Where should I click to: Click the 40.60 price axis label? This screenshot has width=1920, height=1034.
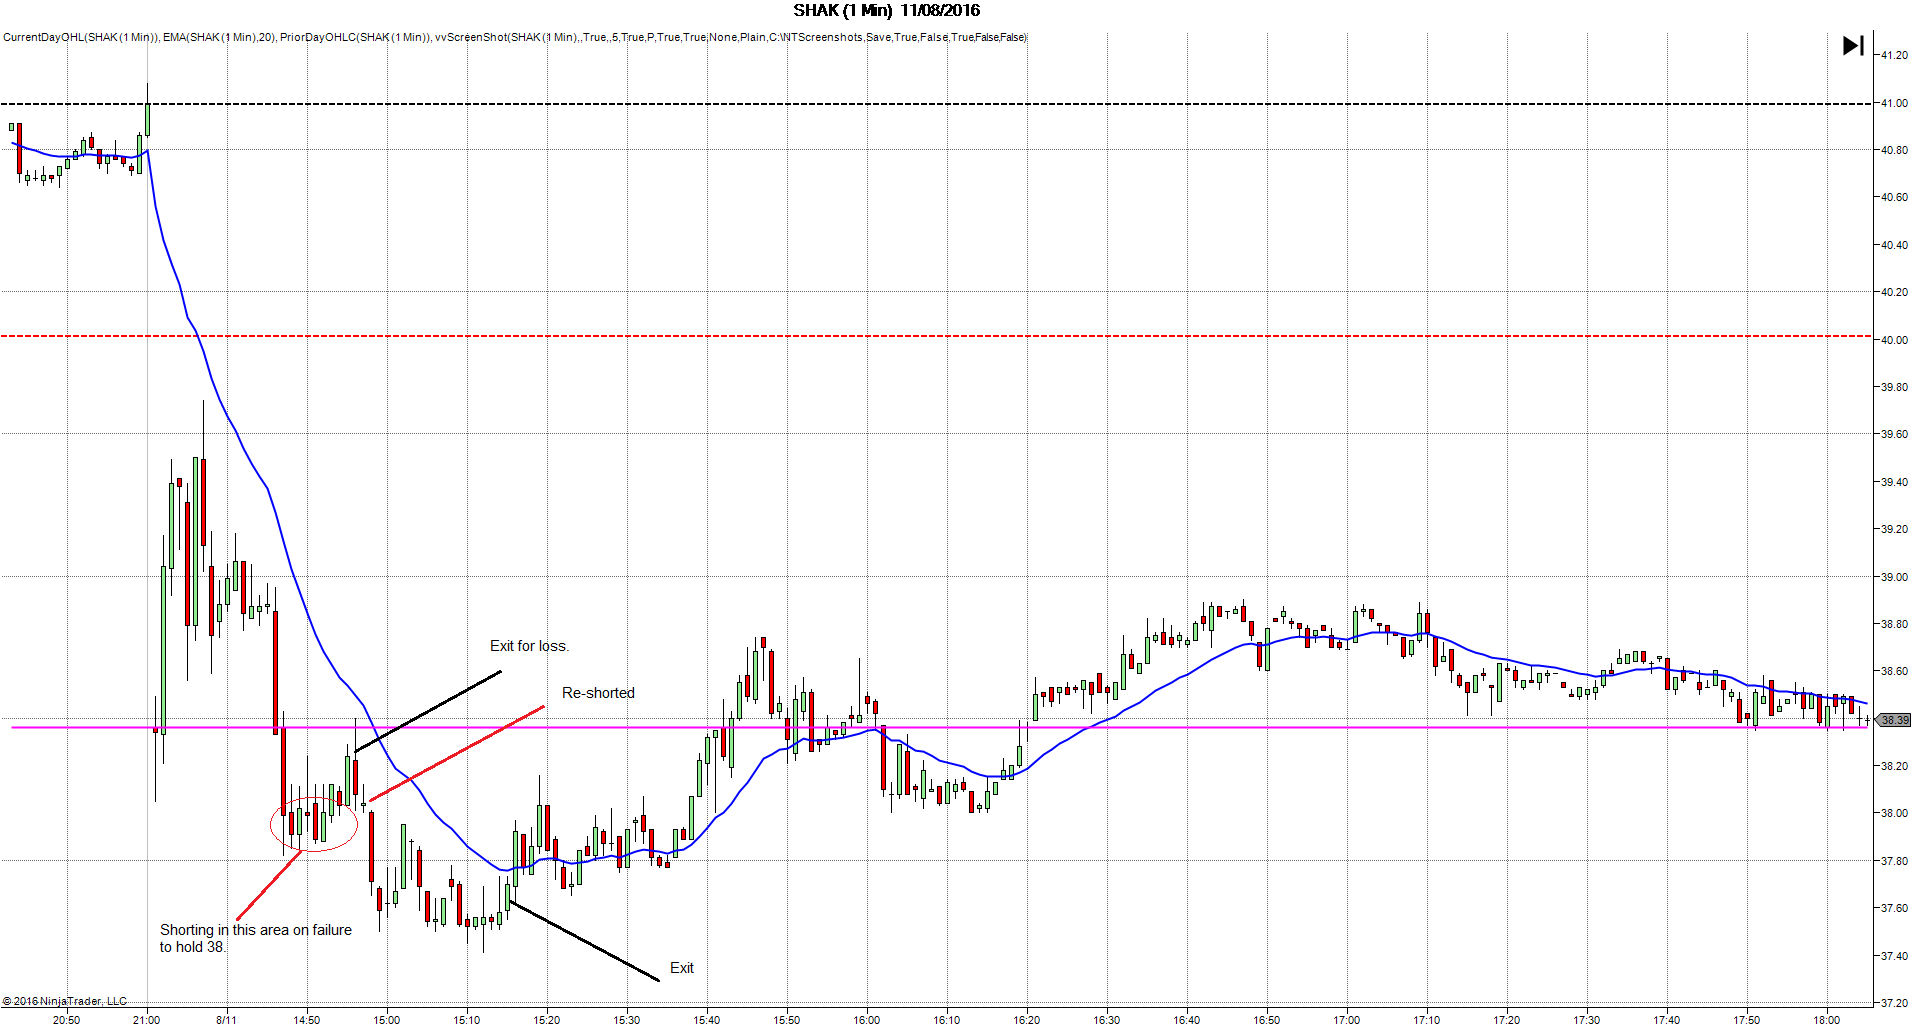click(1894, 198)
